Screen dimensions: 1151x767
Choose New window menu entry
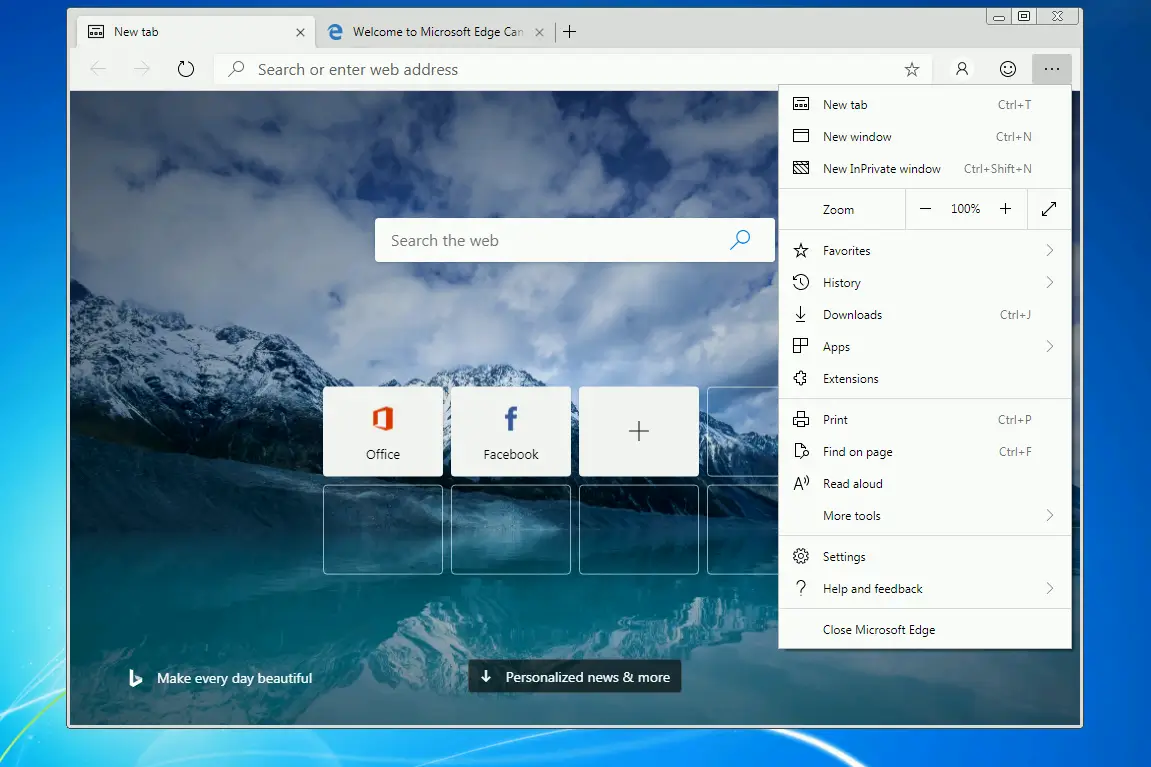click(925, 137)
